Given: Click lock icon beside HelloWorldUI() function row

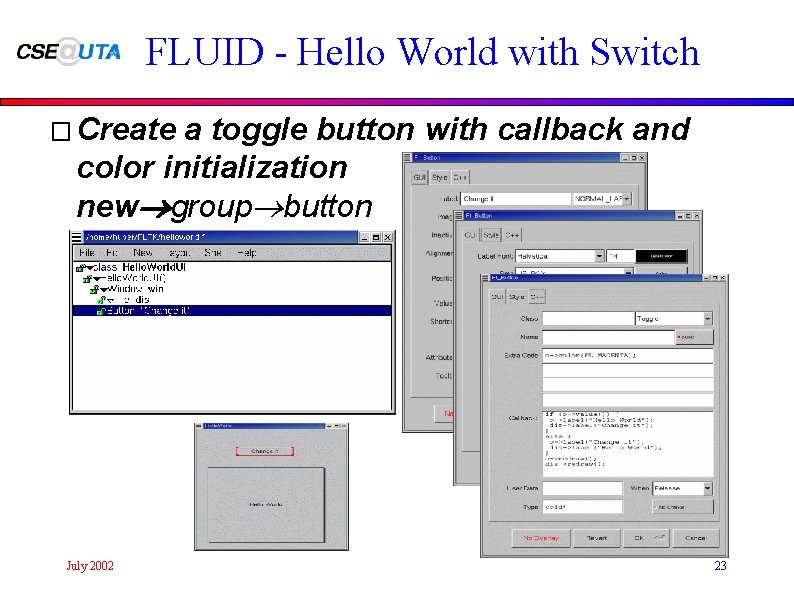Looking at the screenshot, I should click(x=87, y=279).
